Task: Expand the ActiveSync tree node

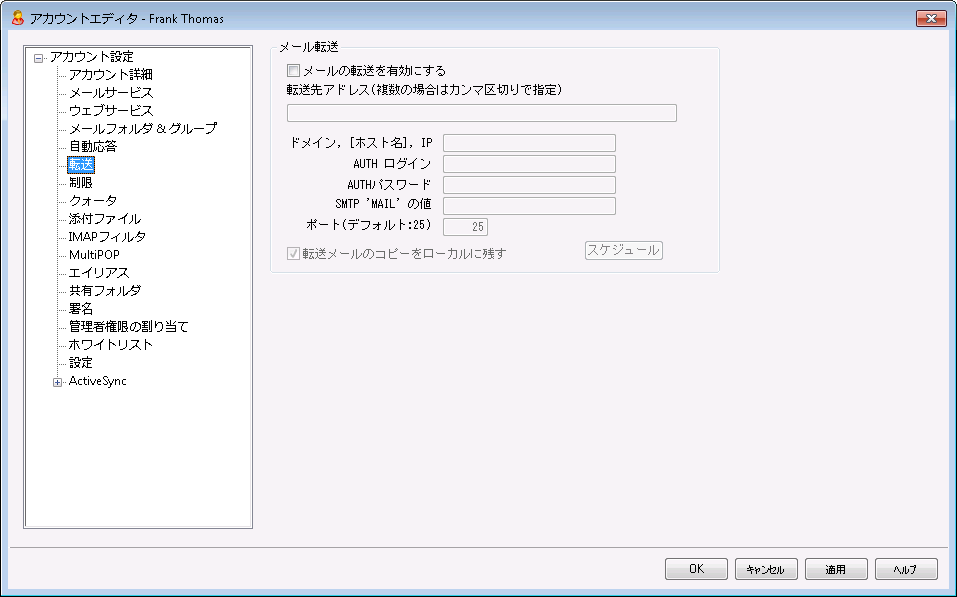Action: coord(57,381)
